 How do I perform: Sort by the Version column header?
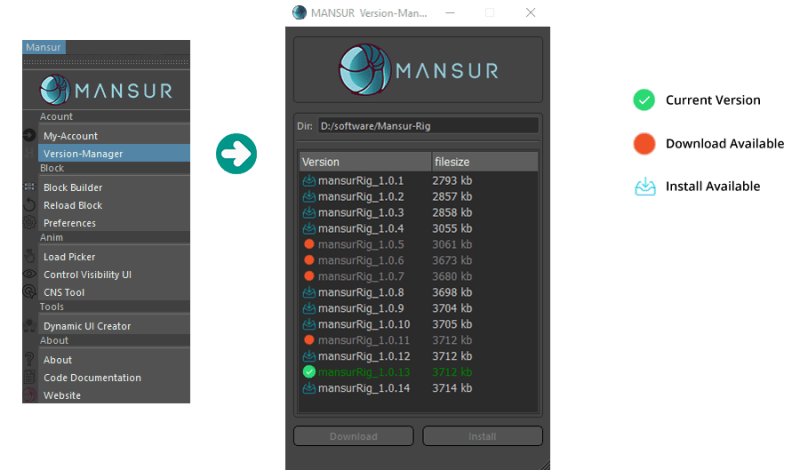(x=365, y=162)
